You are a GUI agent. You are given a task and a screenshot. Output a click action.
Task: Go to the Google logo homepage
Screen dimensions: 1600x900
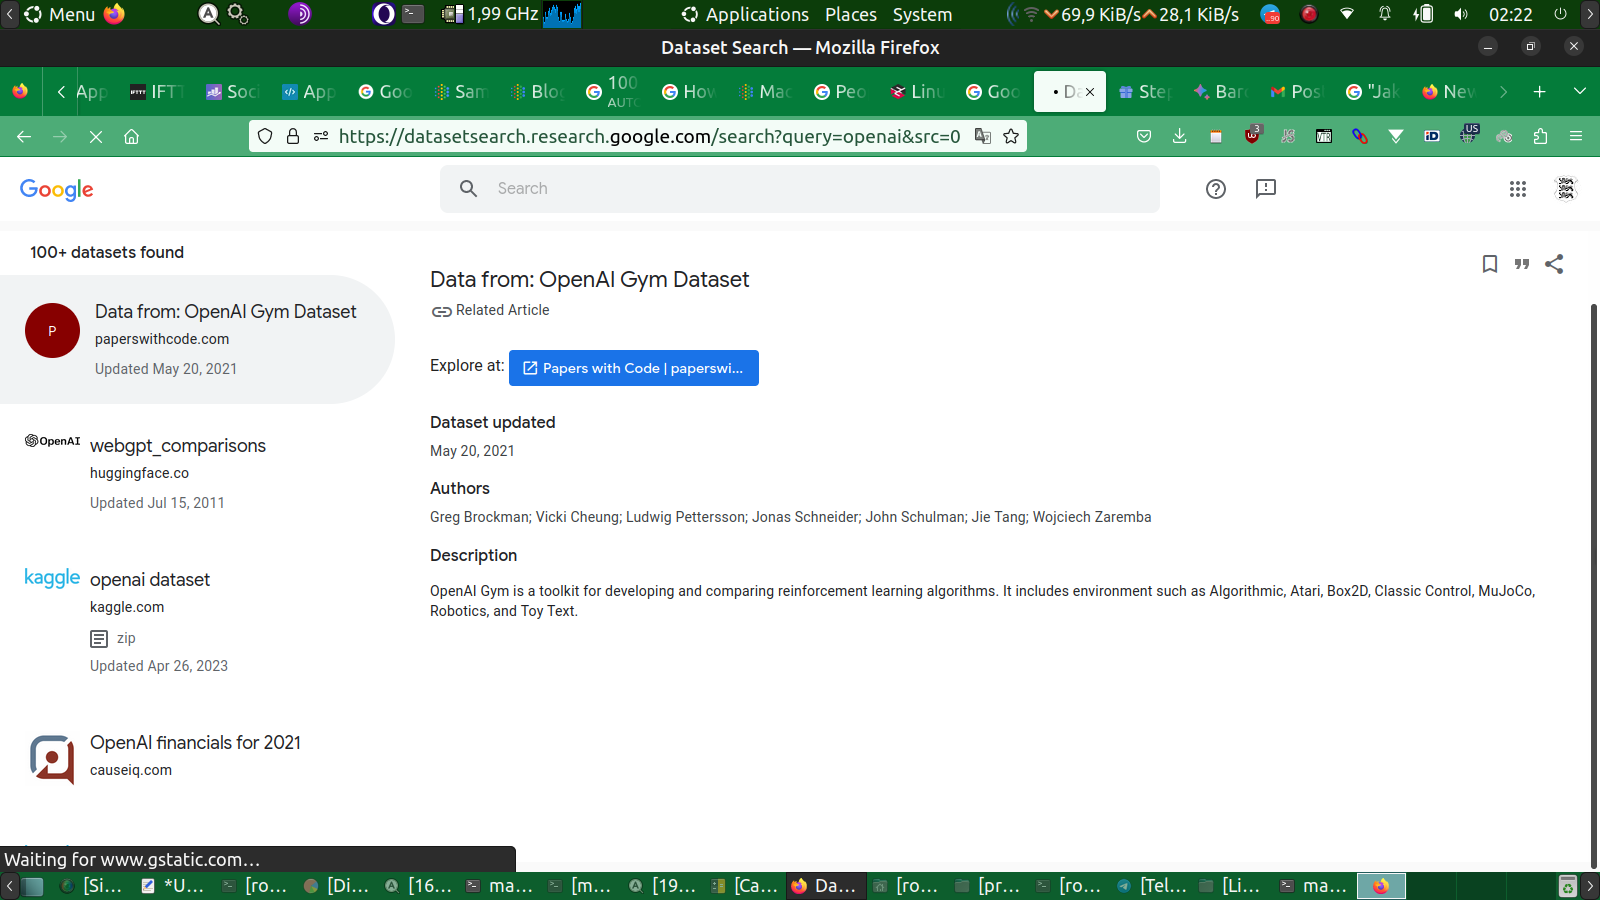click(57, 190)
